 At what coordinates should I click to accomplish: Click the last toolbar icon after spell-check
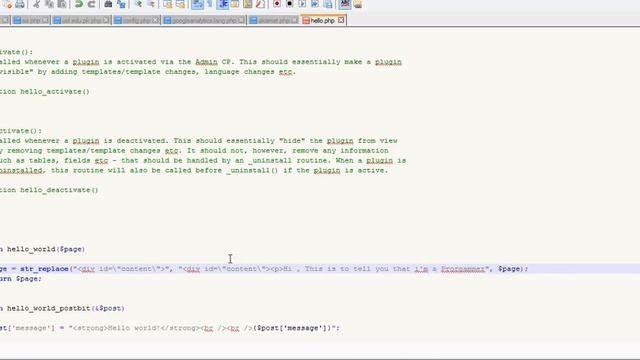point(358,4)
